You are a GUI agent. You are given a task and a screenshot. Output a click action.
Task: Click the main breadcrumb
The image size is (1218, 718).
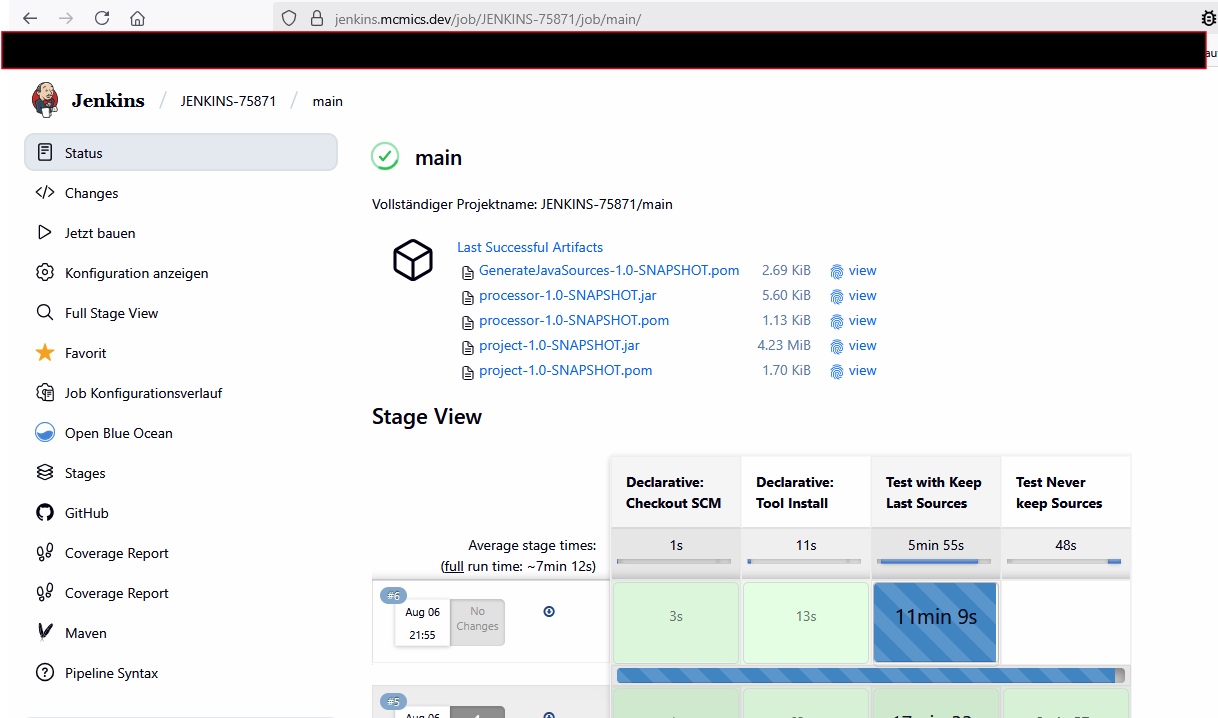point(327,101)
